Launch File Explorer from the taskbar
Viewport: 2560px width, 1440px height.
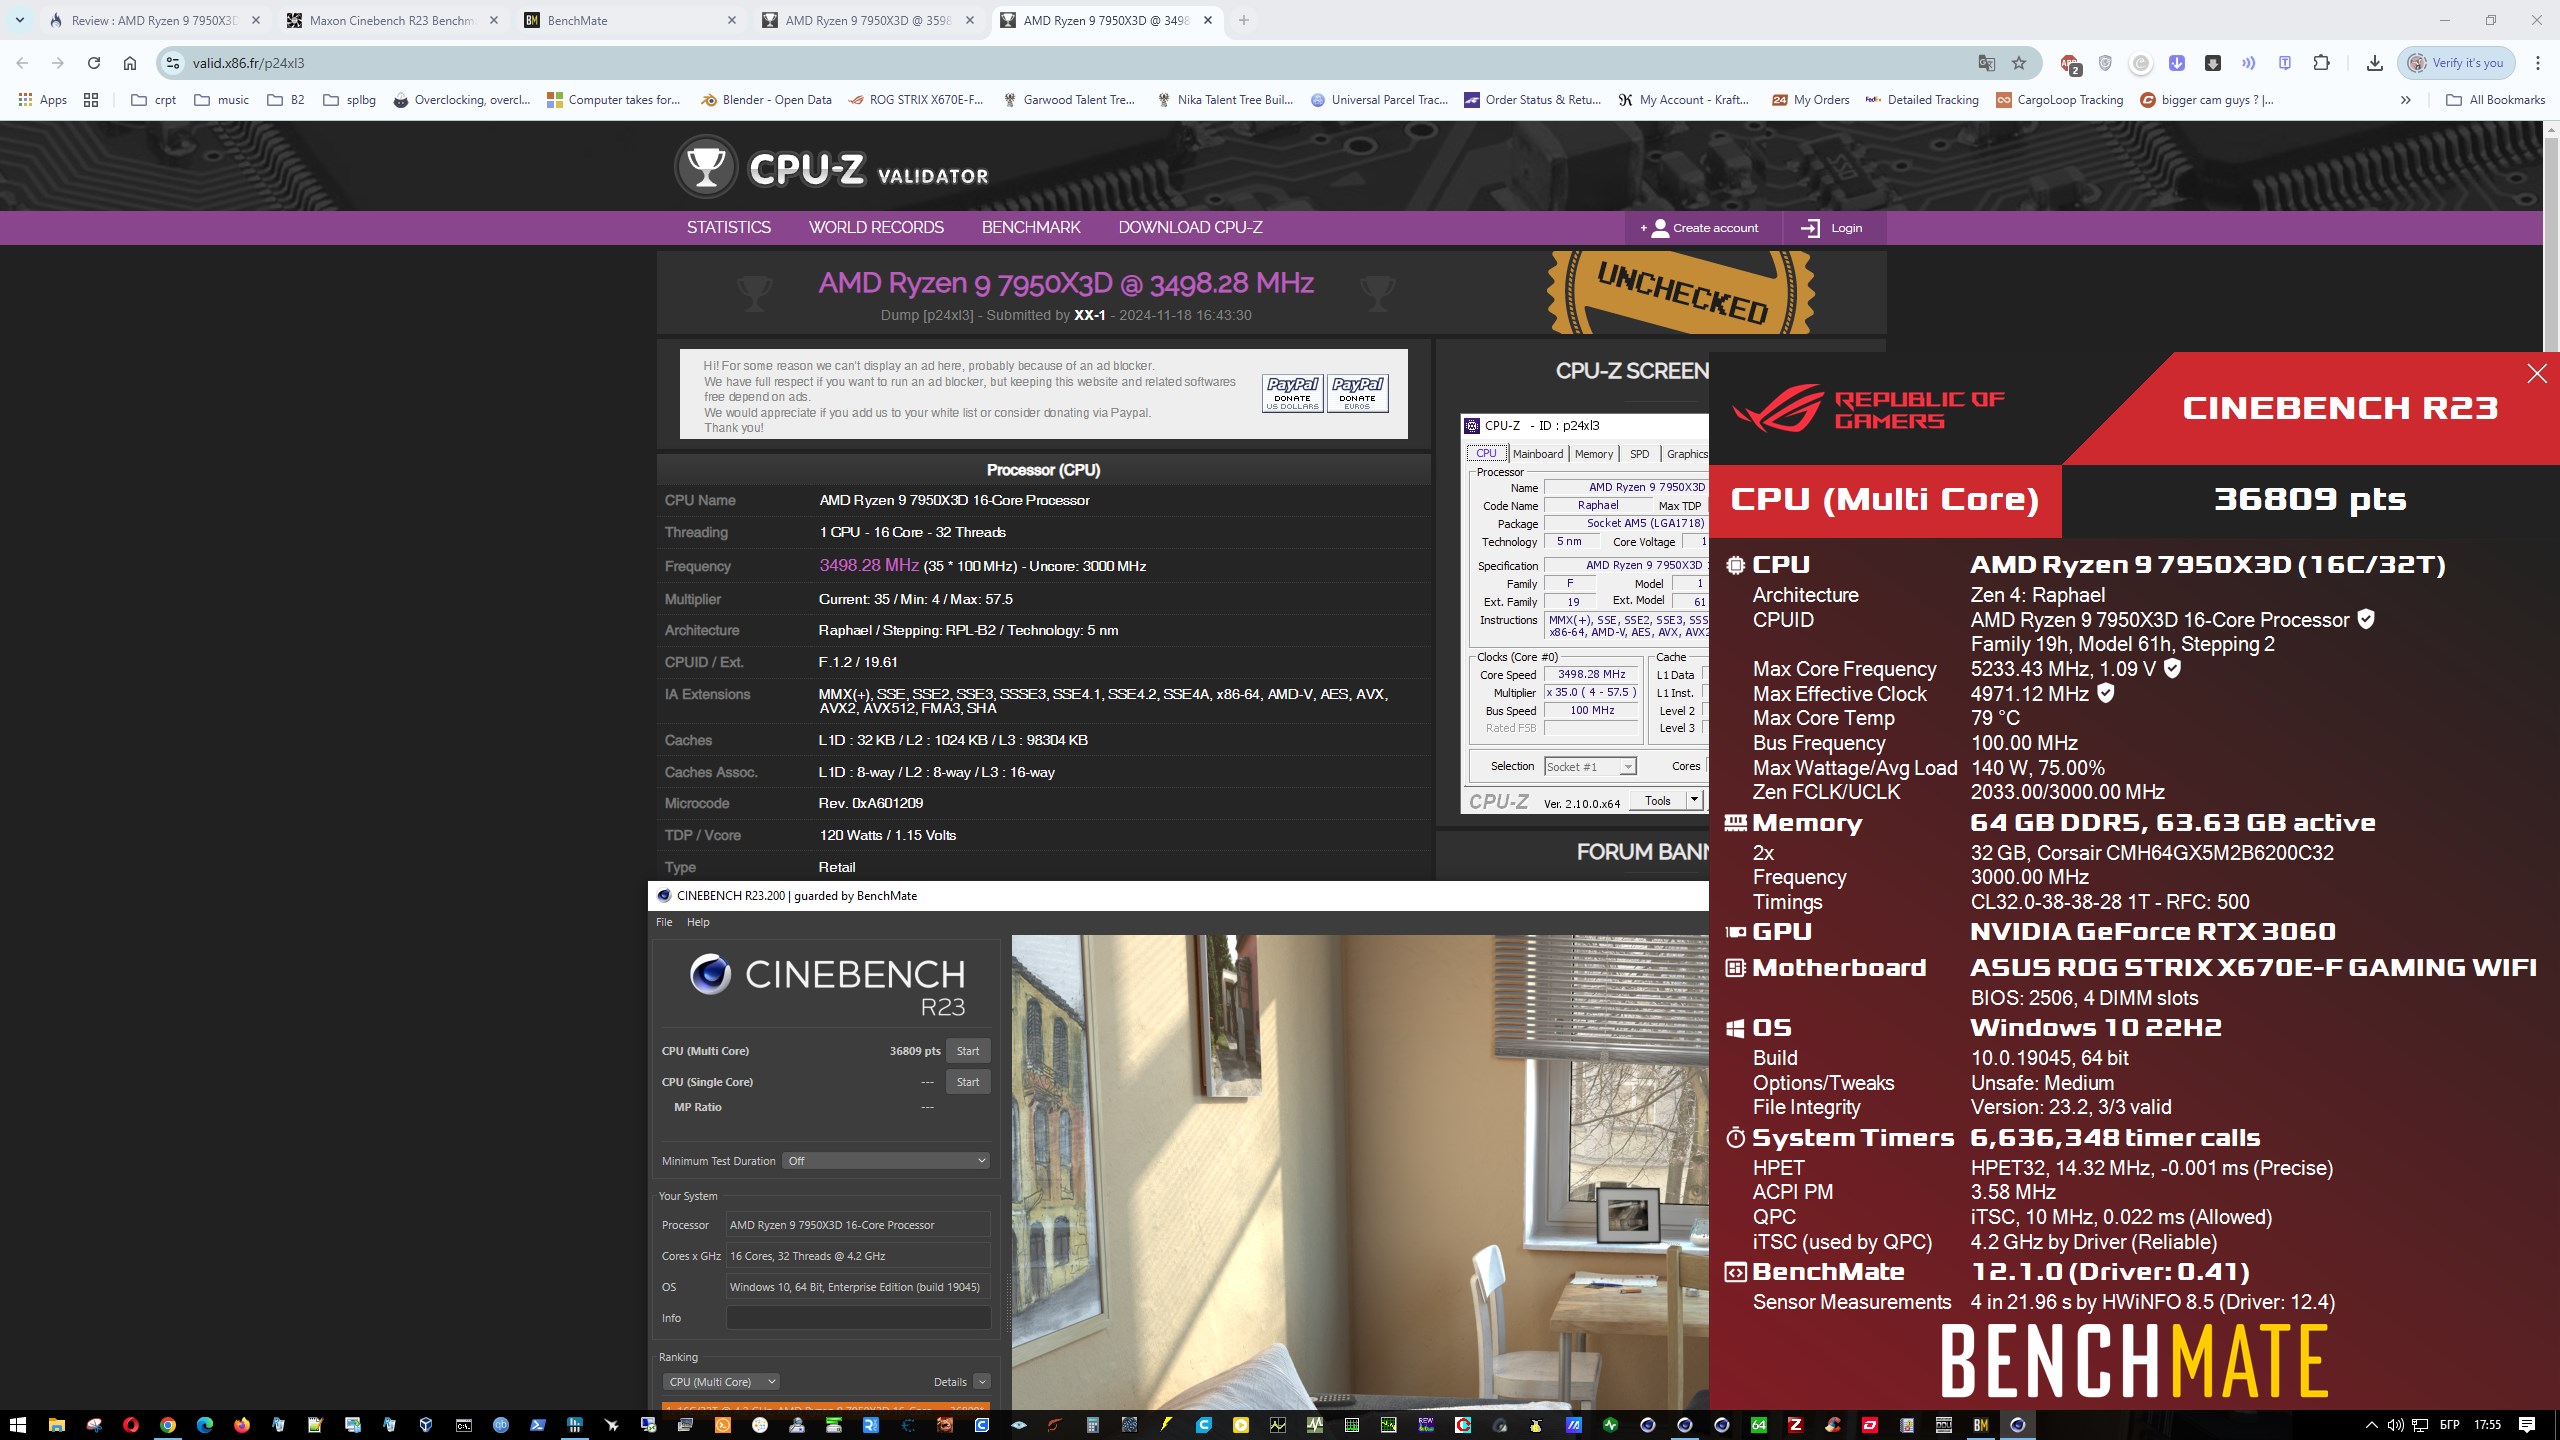click(x=56, y=1425)
